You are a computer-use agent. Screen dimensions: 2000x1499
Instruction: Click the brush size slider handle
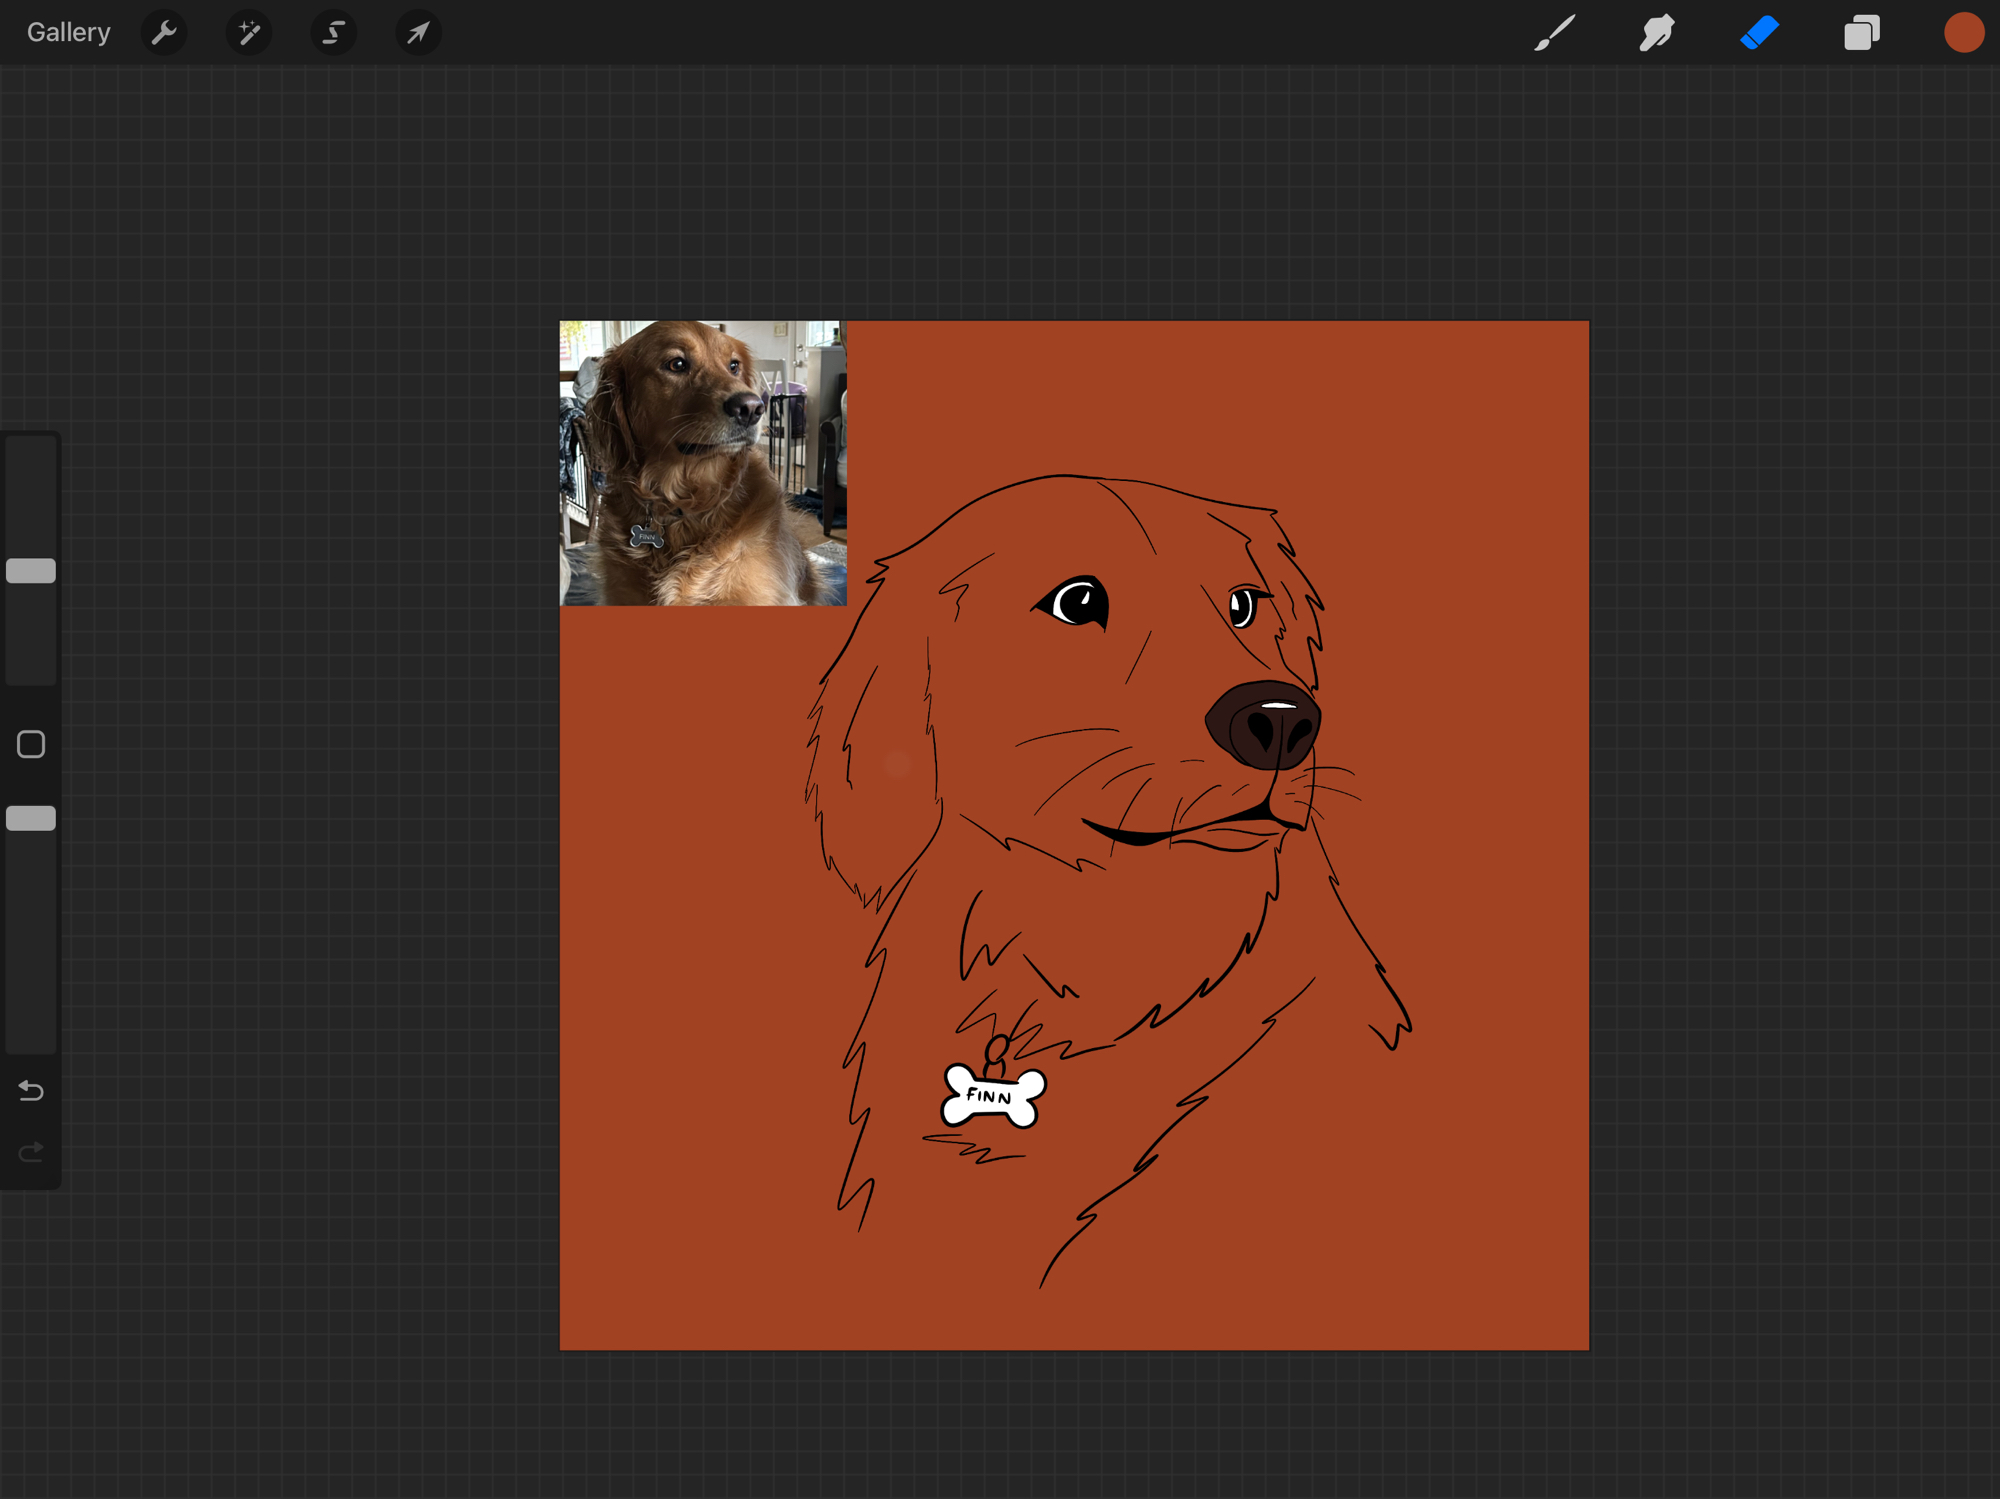pyautogui.click(x=31, y=571)
